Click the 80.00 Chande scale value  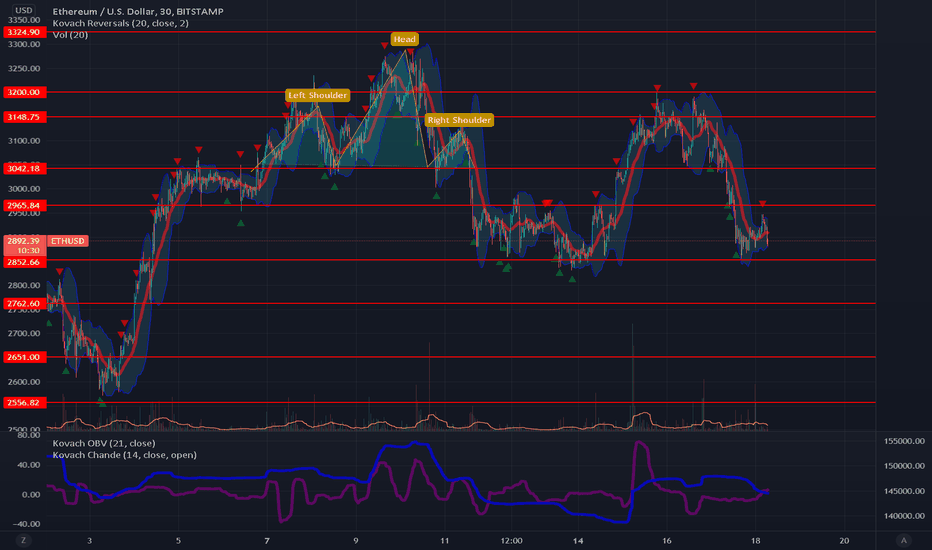[29, 435]
